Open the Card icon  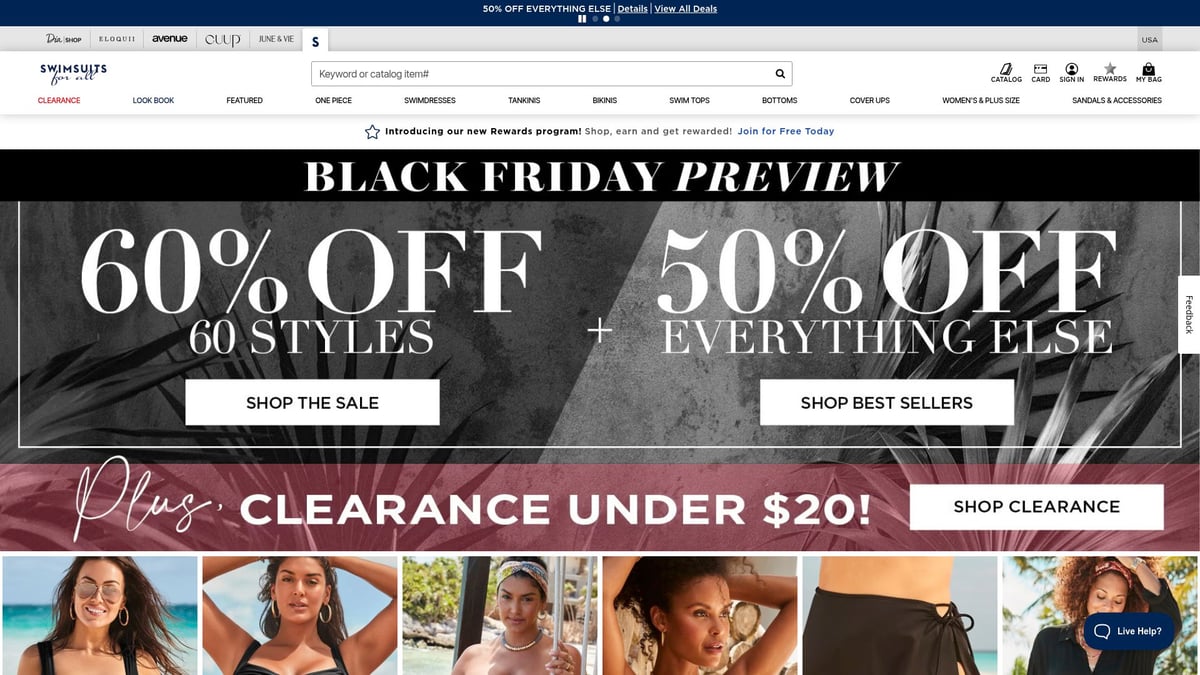pos(1041,73)
